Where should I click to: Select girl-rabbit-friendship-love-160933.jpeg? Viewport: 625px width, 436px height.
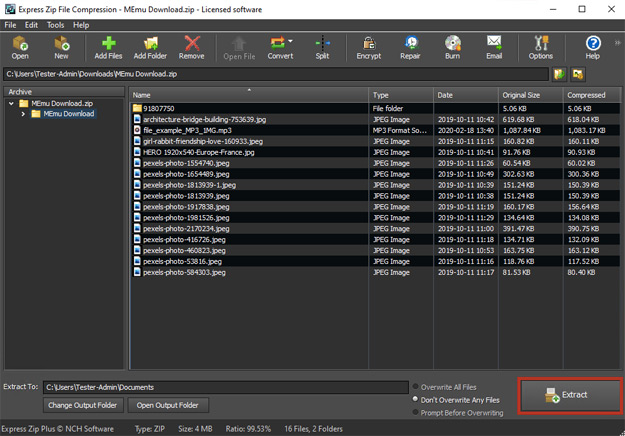pos(375,141)
